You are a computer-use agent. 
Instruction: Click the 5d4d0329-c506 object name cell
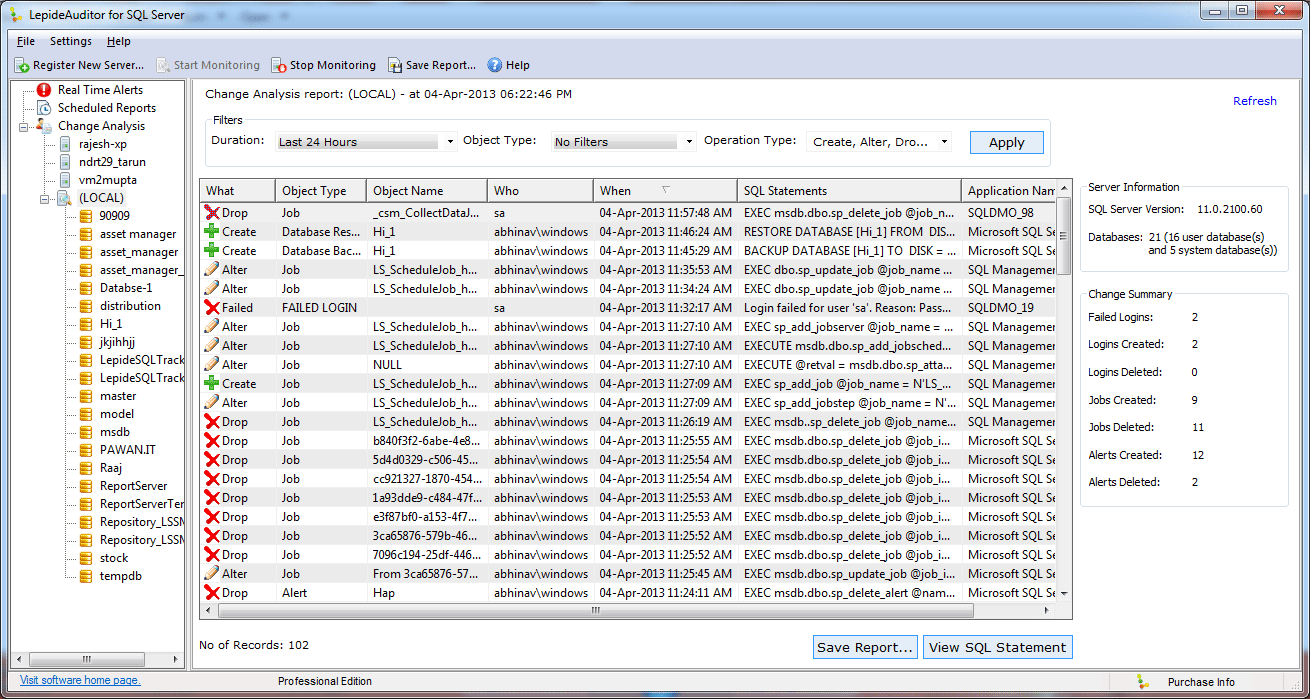pos(426,459)
